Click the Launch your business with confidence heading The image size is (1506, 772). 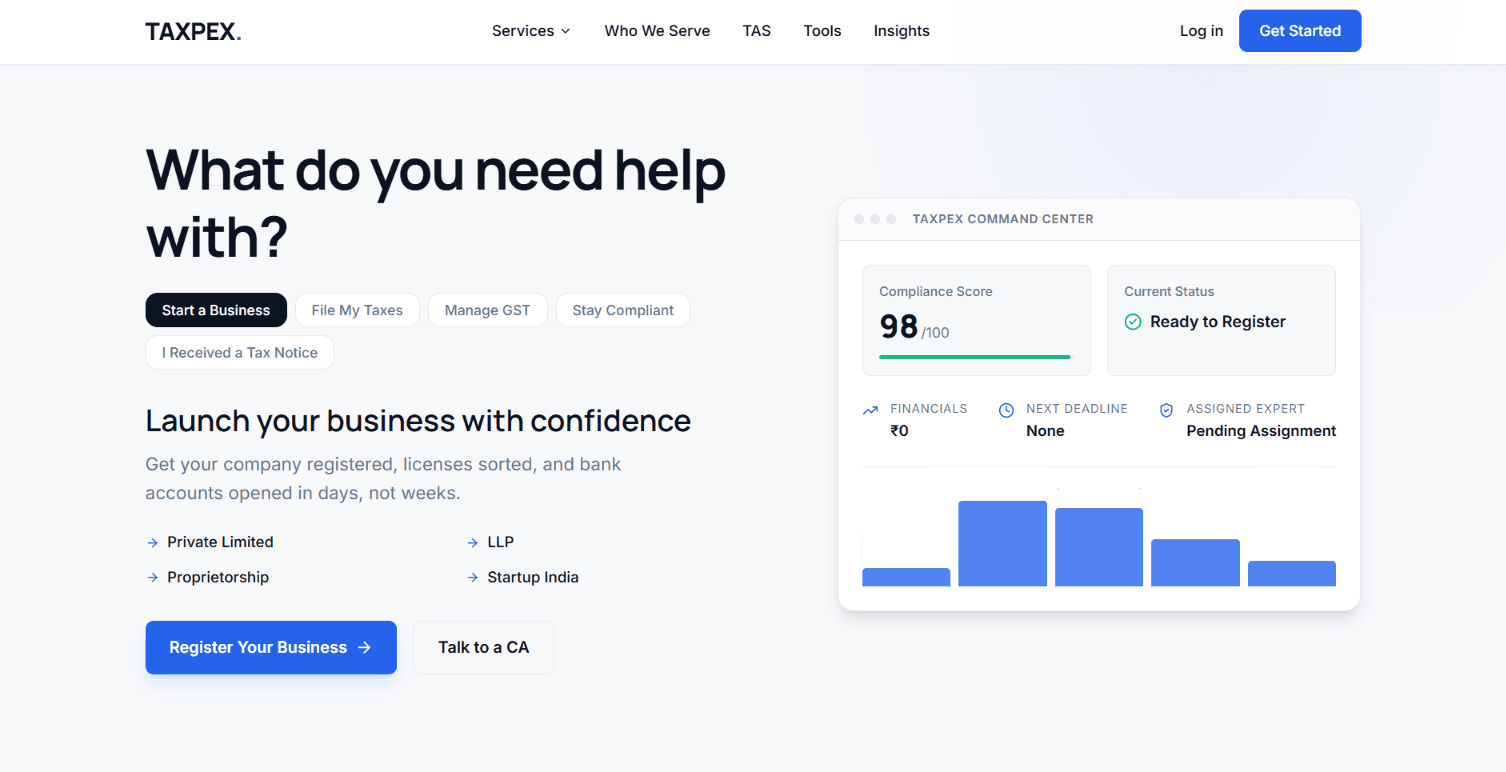(418, 421)
